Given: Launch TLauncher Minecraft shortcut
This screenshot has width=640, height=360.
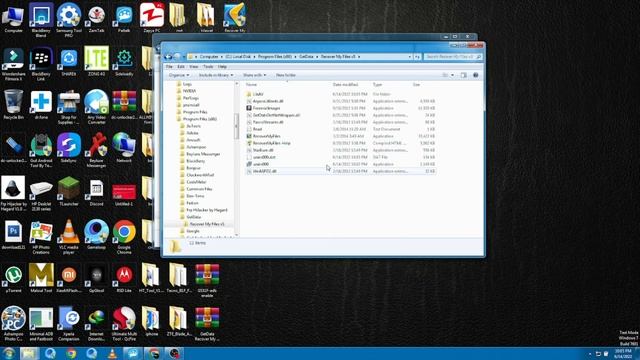Looking at the screenshot, I should [69, 191].
